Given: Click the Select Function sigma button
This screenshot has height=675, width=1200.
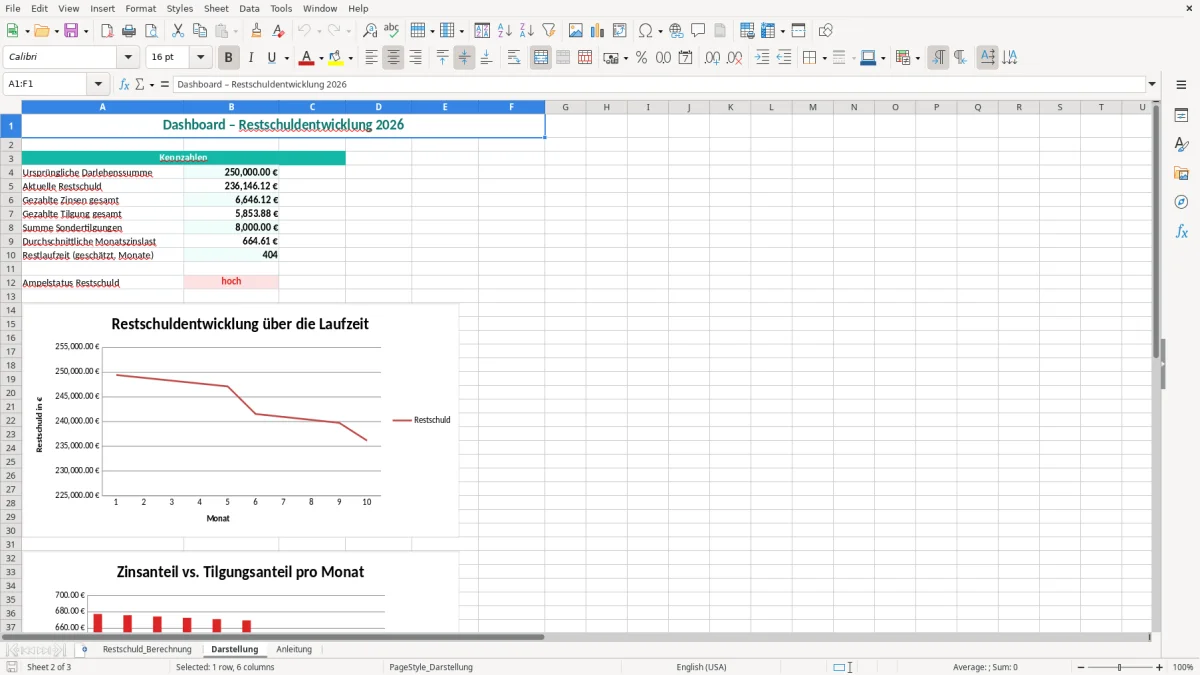Looking at the screenshot, I should 140,85.
